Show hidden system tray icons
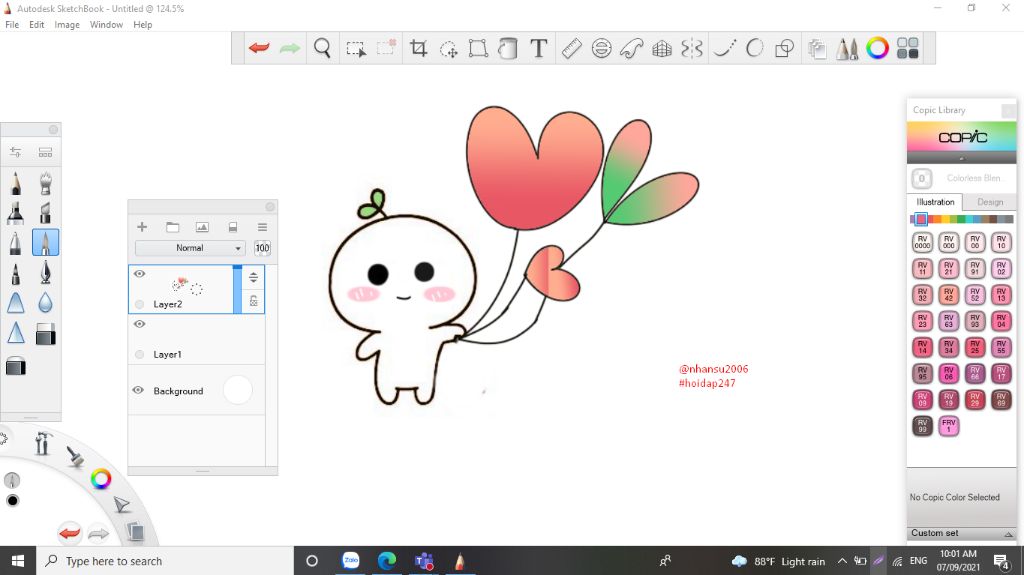This screenshot has height=575, width=1024. 842,561
